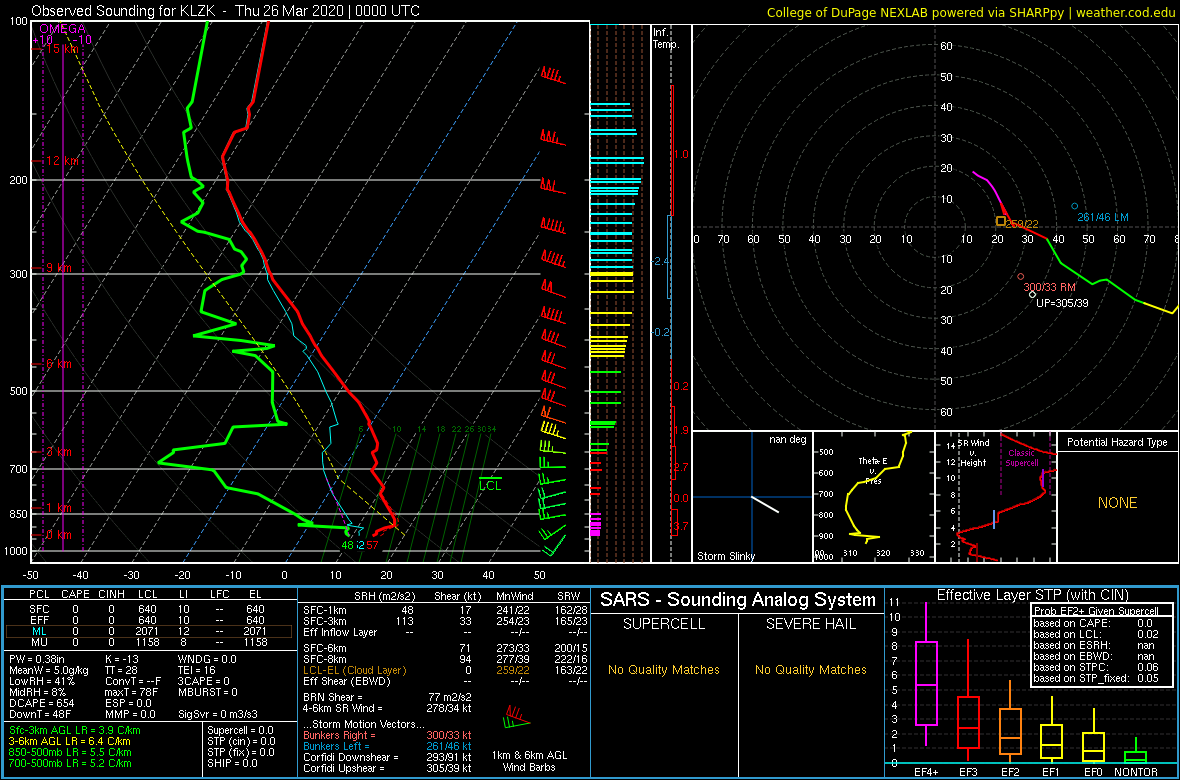The width and height of the screenshot is (1180, 780).
Task: Click the 300/33 RM hodograph label
Action: click(1048, 288)
